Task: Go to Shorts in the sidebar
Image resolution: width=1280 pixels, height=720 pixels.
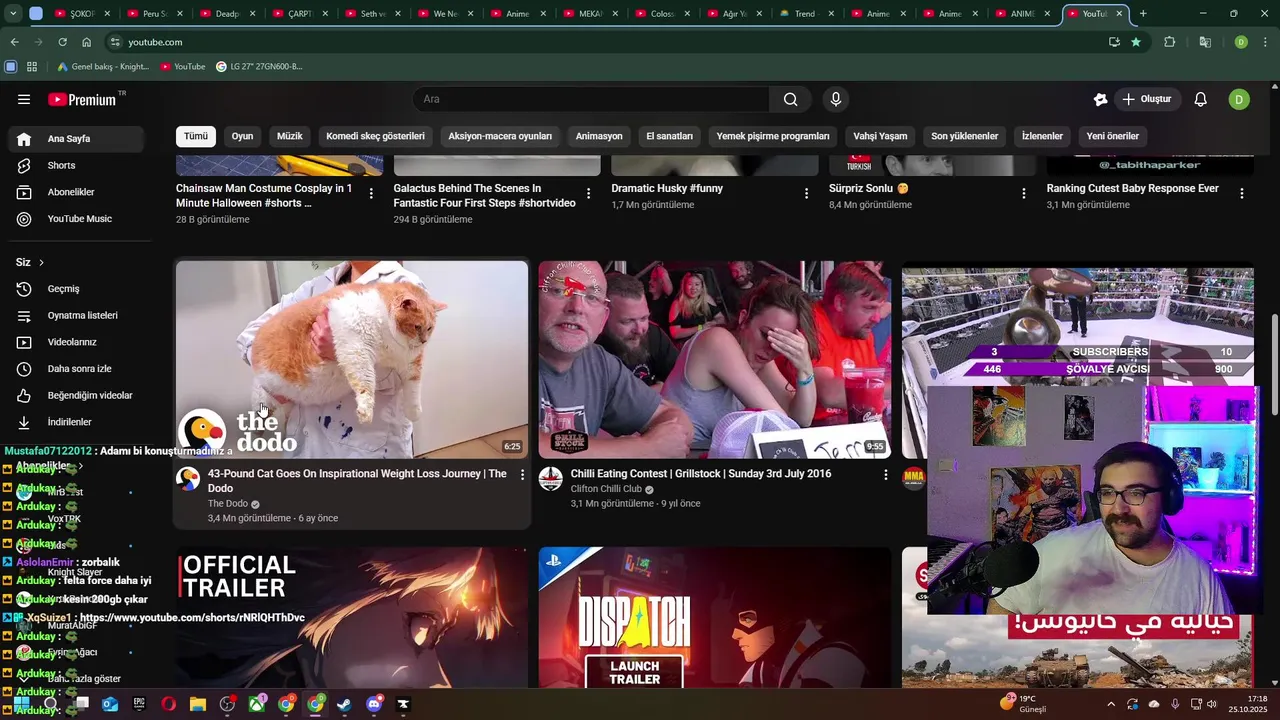Action: click(x=76, y=165)
